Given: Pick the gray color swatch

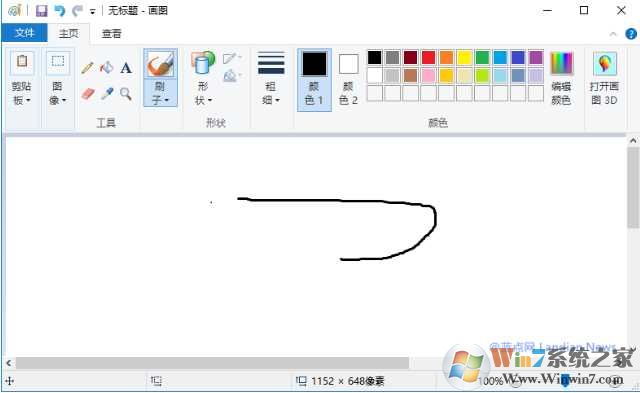Looking at the screenshot, I should [392, 57].
